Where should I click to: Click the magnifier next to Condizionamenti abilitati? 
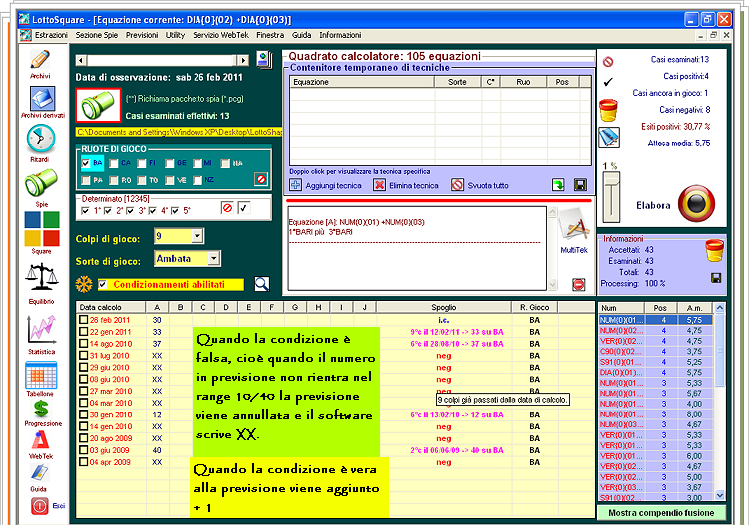click(262, 284)
